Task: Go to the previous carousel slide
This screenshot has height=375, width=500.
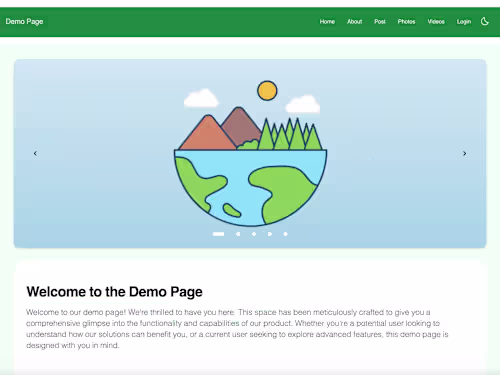Action: pos(35,153)
